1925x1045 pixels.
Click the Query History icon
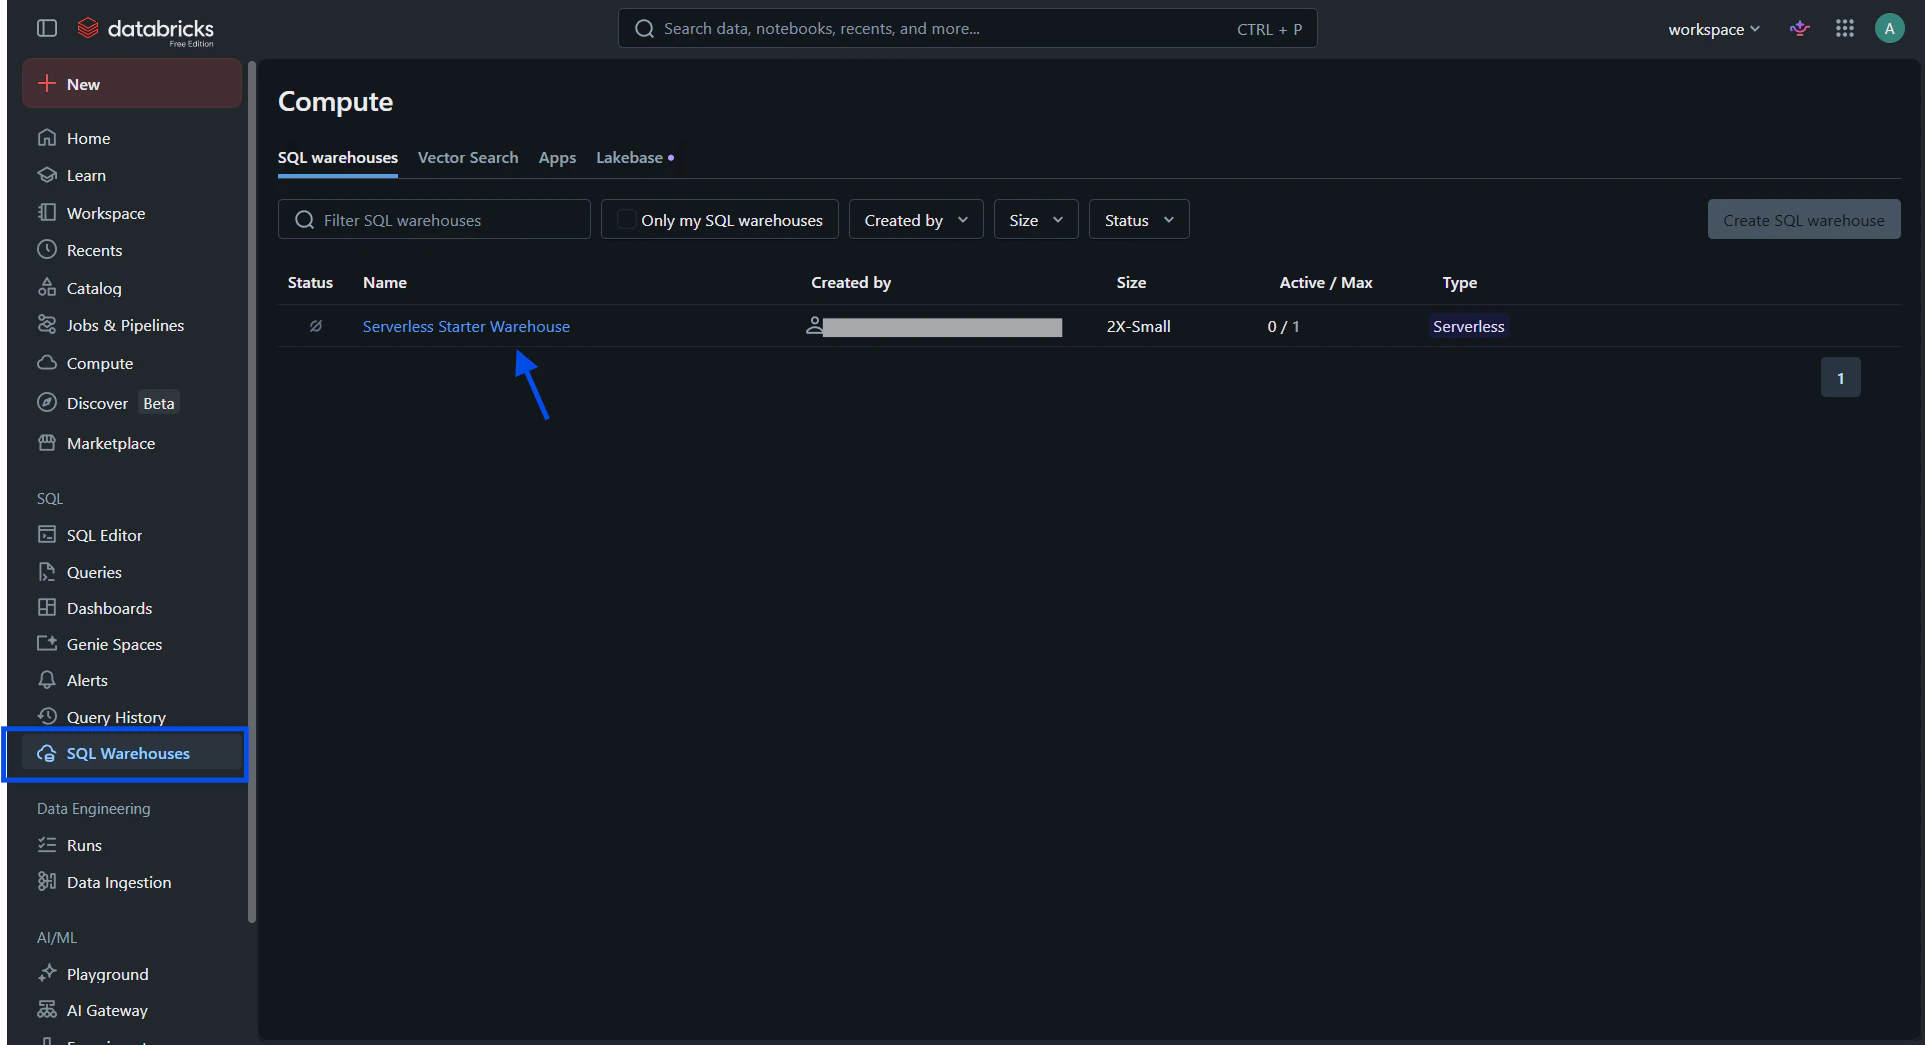point(47,716)
